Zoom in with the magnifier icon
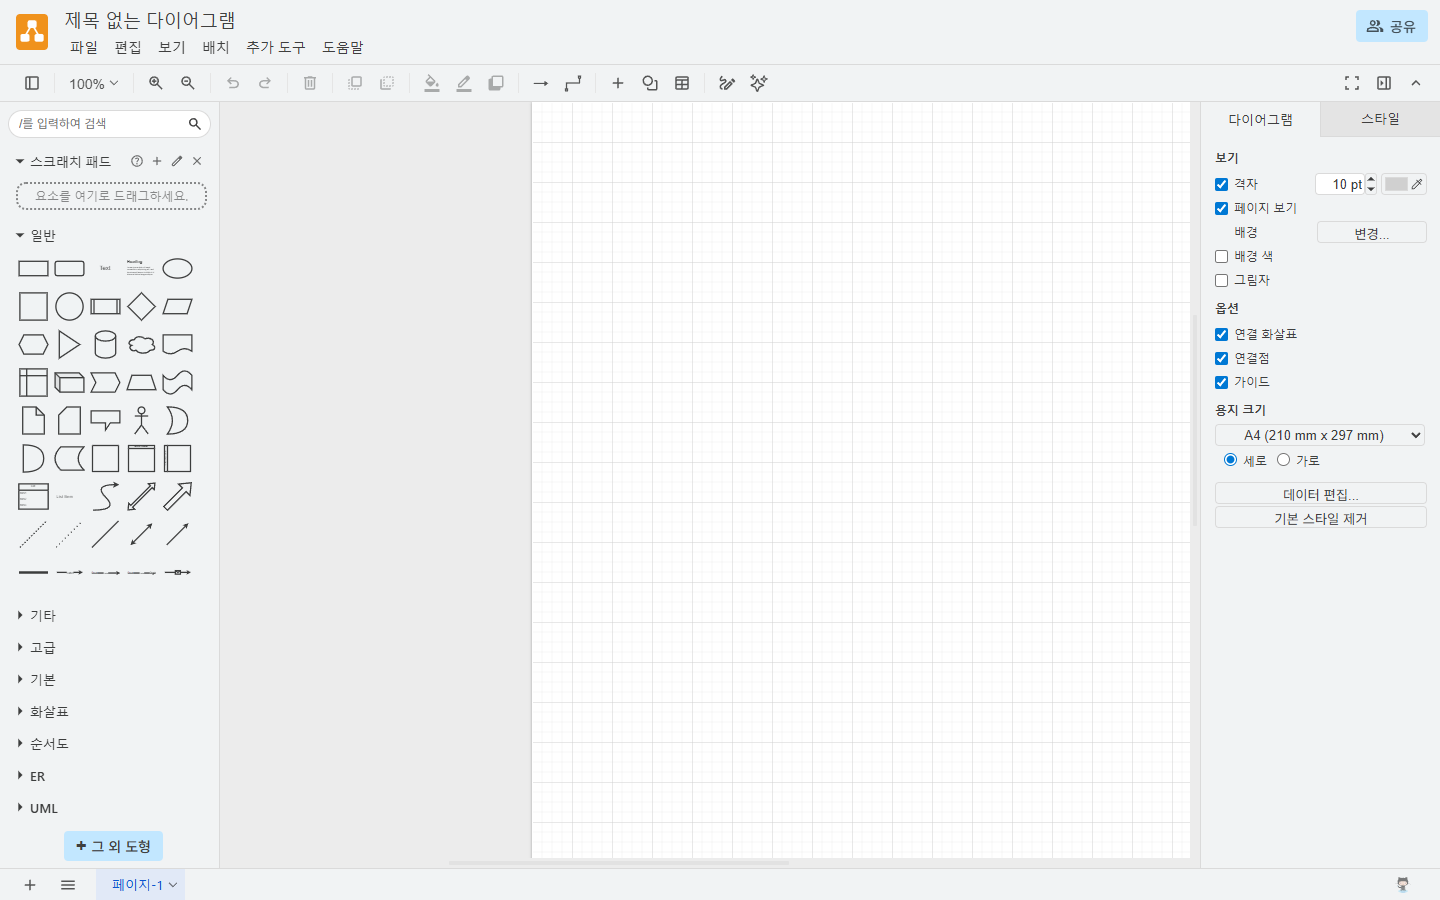The image size is (1440, 900). click(x=155, y=83)
